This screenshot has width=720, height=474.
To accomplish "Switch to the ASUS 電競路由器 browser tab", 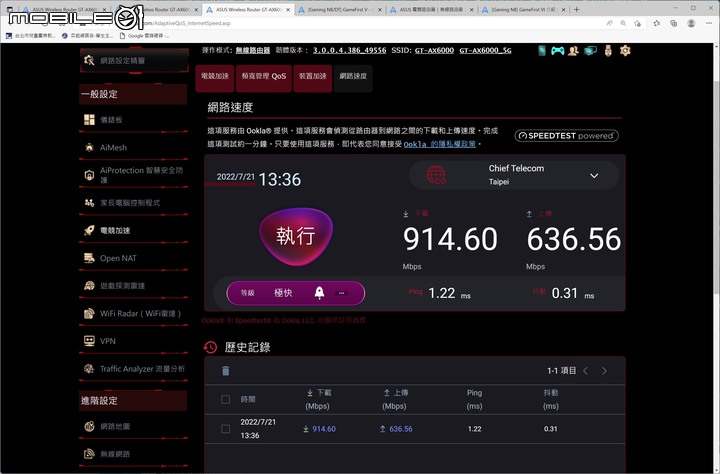I will pyautogui.click(x=431, y=9).
